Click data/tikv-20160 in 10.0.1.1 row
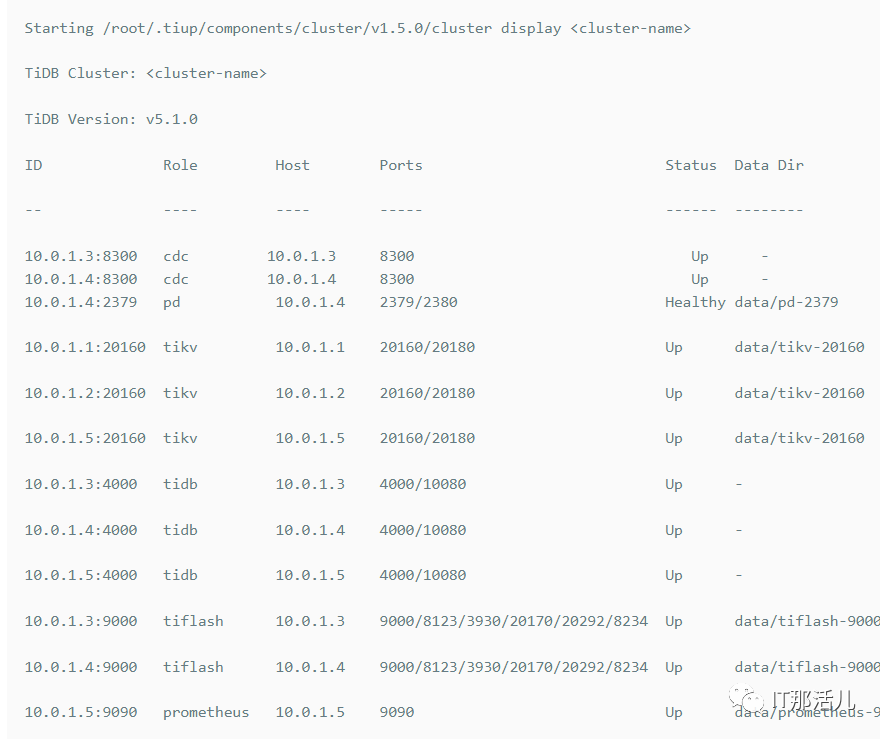This screenshot has height=739, width=884. click(x=799, y=347)
